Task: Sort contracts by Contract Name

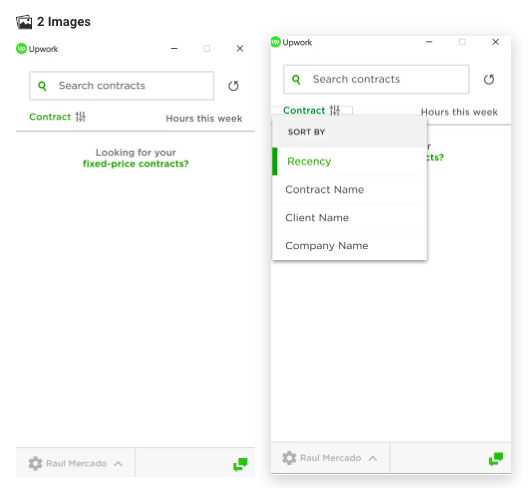Action: pyautogui.click(x=350, y=190)
